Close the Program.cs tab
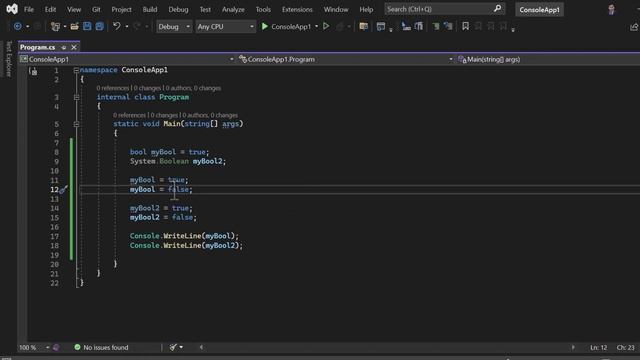The width and height of the screenshot is (640, 360). 74,47
